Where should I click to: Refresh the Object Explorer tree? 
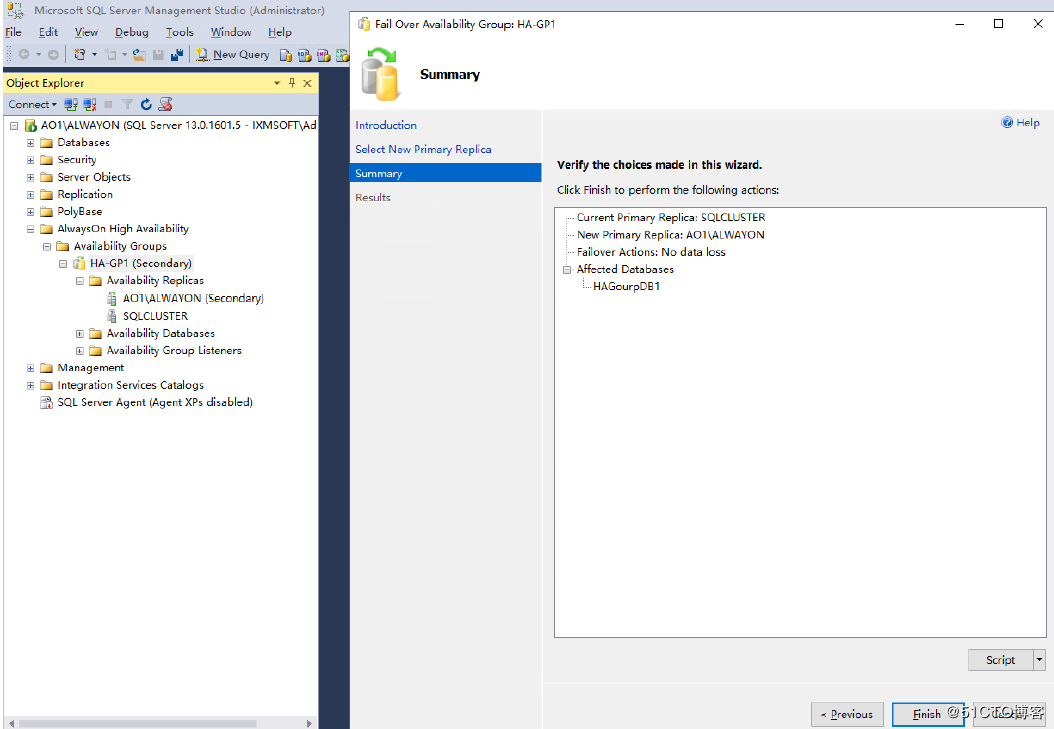point(146,104)
